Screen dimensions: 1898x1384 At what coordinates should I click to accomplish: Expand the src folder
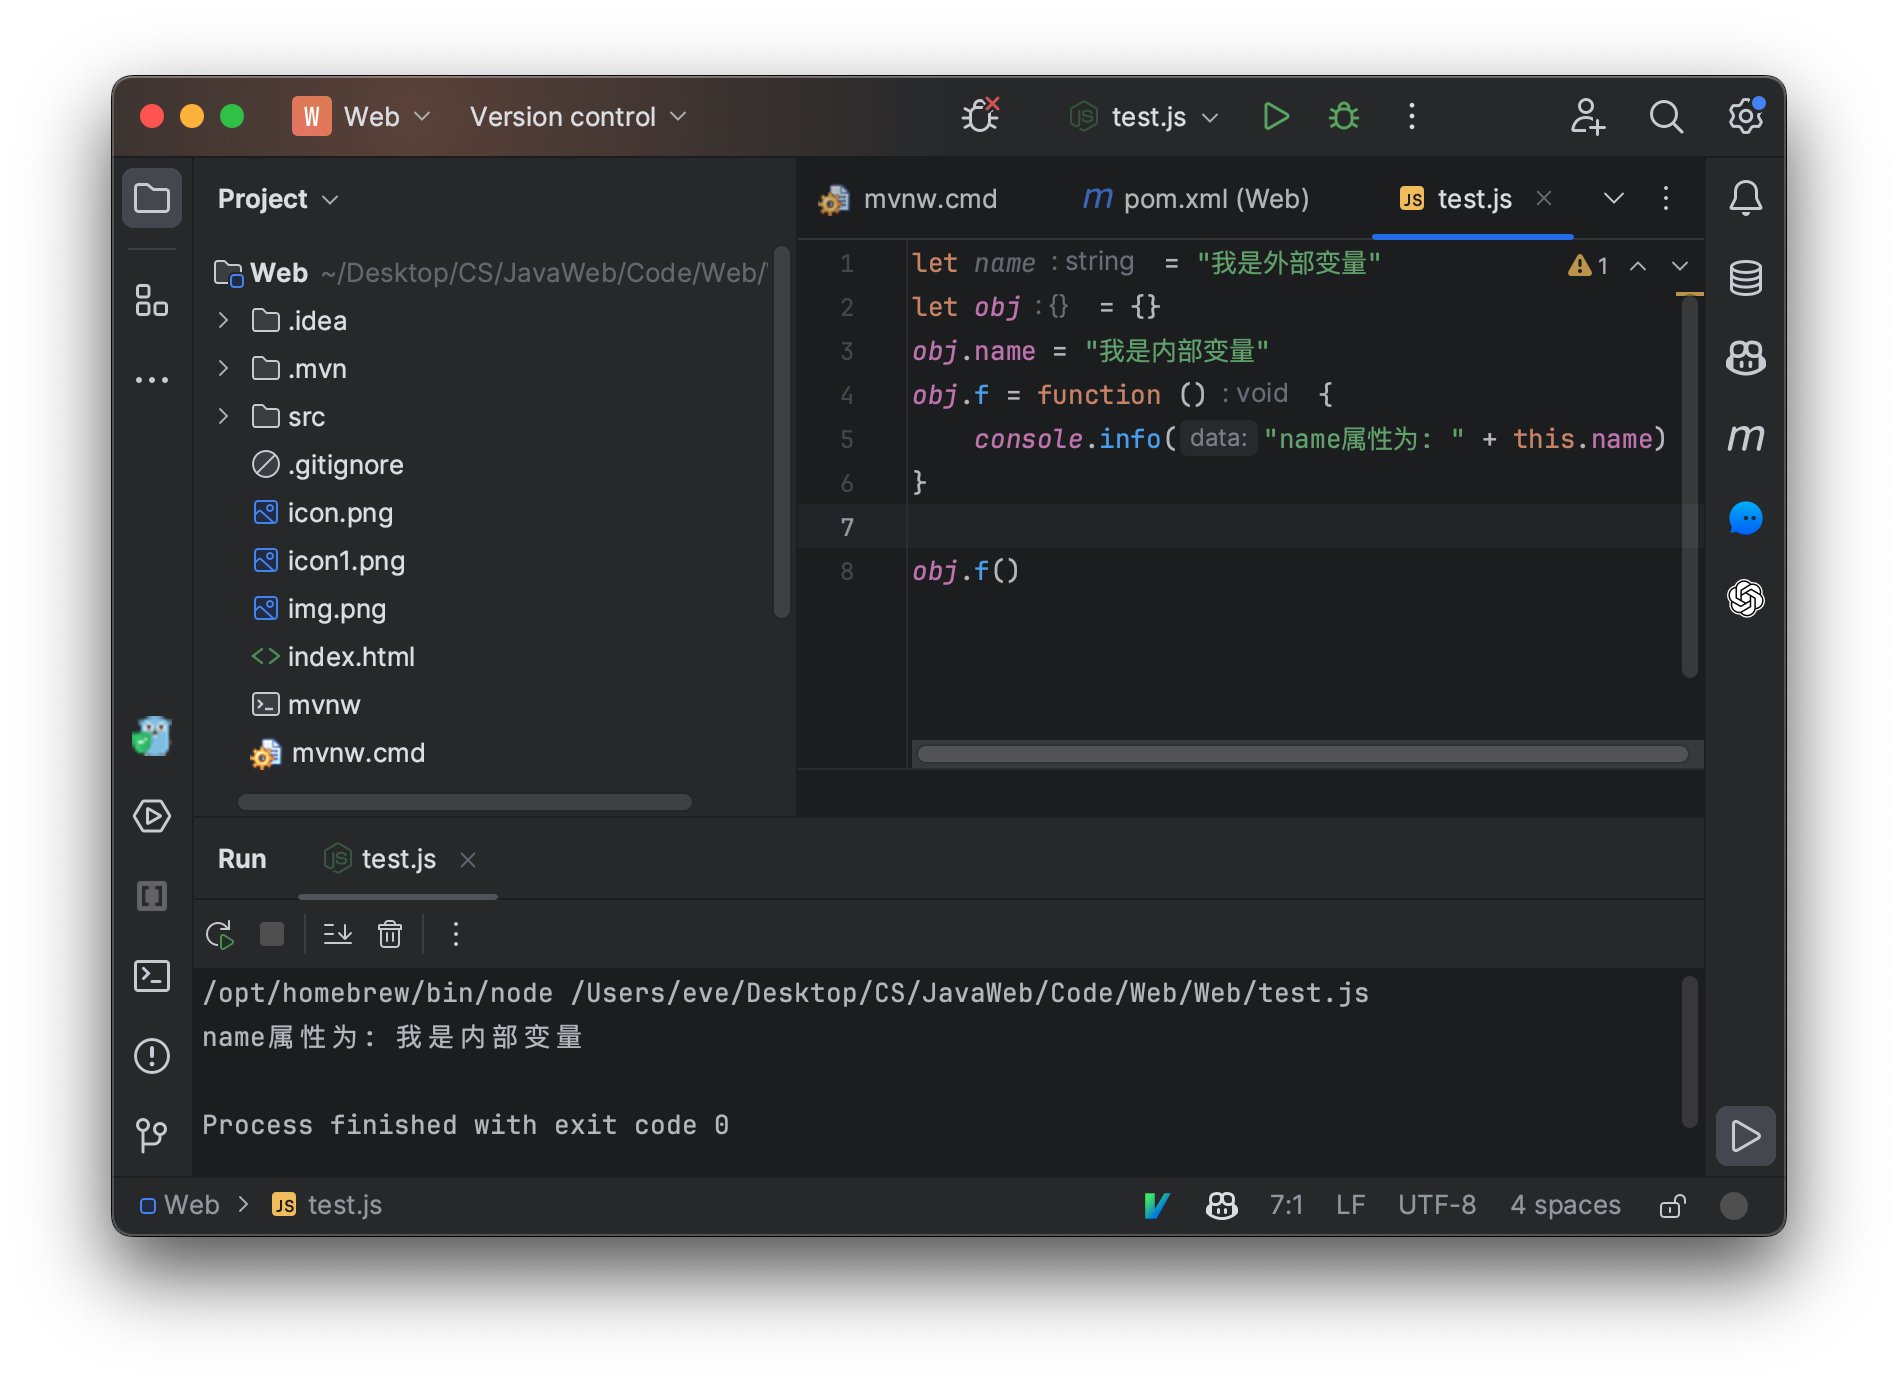coord(224,416)
